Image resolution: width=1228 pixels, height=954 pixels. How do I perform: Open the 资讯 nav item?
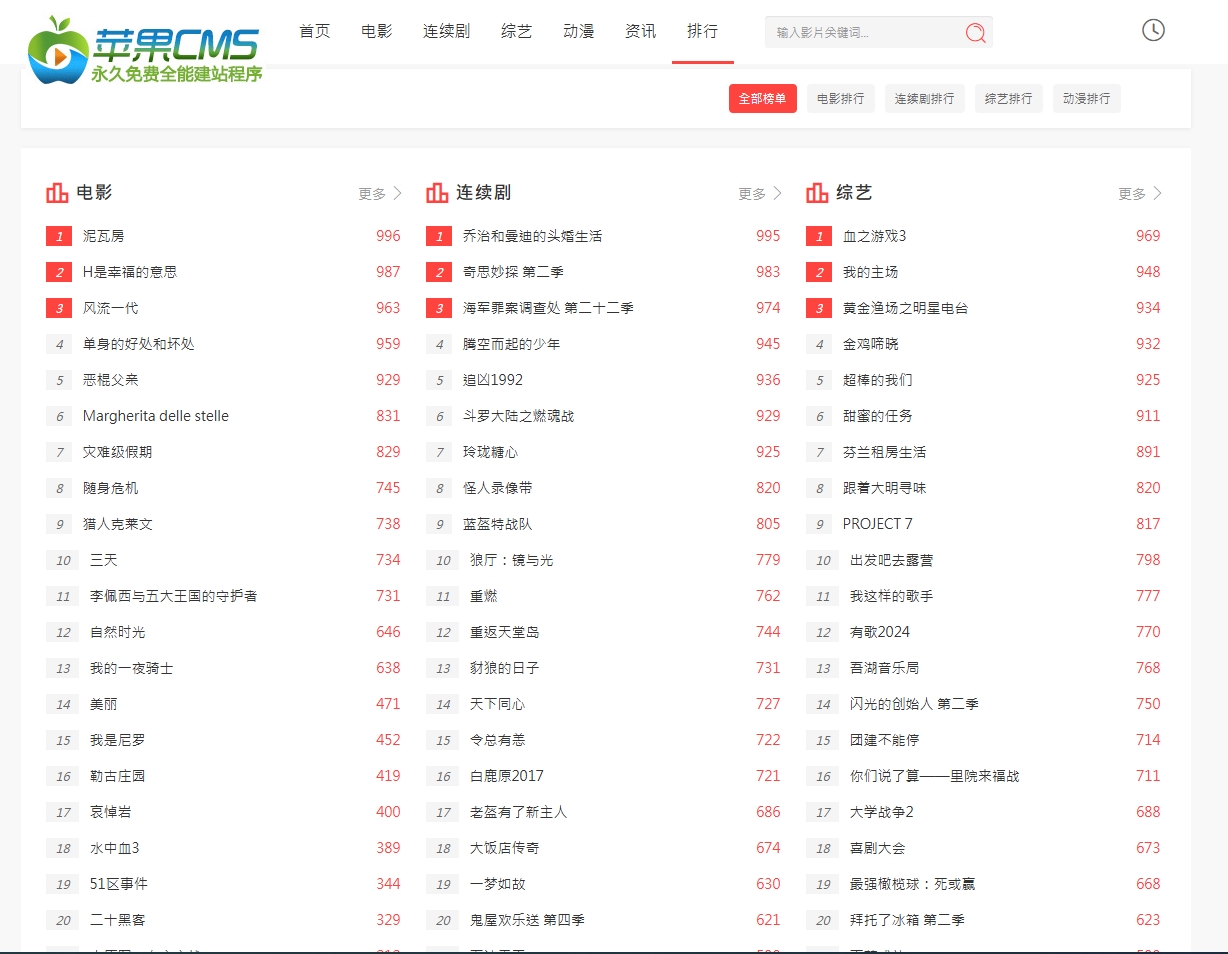click(640, 31)
